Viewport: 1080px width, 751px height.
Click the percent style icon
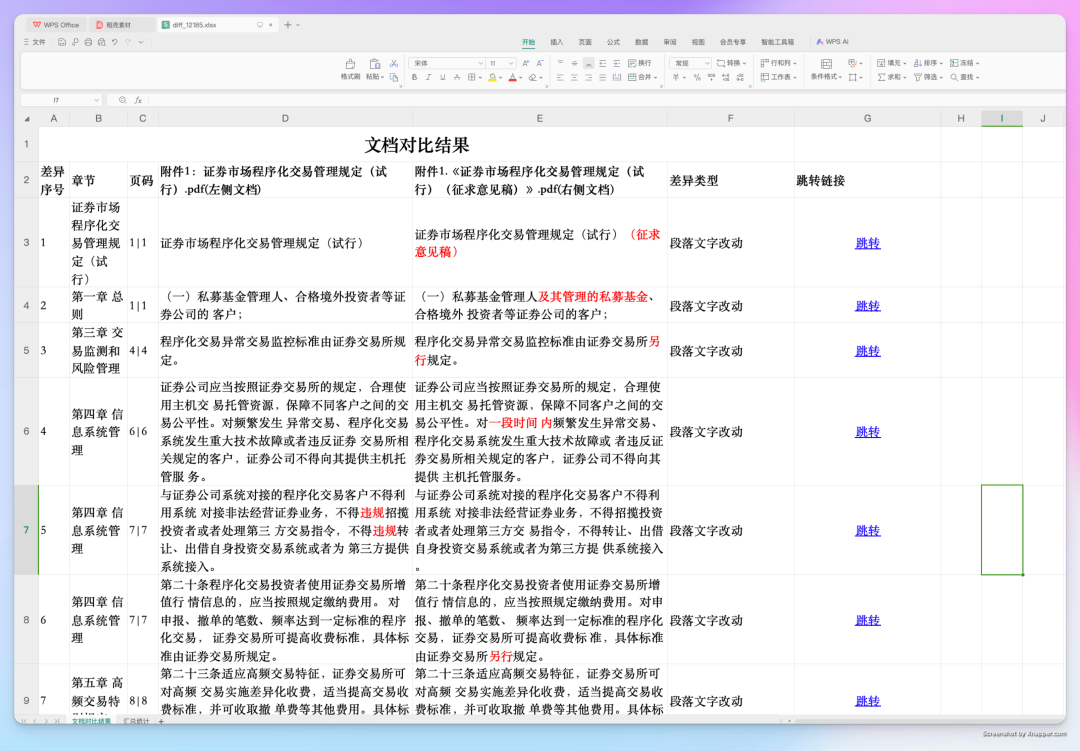pyautogui.click(x=697, y=77)
